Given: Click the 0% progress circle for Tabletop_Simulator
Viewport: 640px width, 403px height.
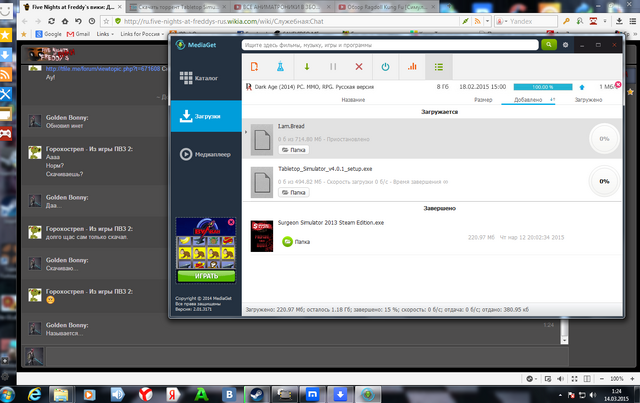Looking at the screenshot, I should click(x=604, y=181).
